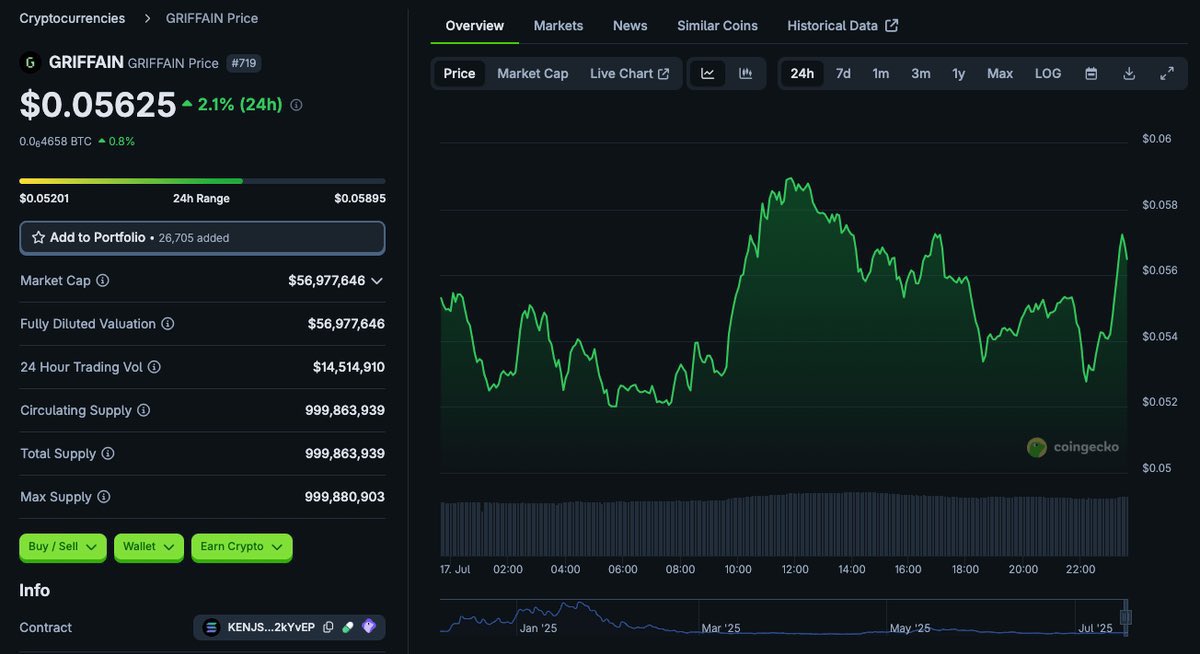Image resolution: width=1200 pixels, height=654 pixels.
Task: Set chart range to 1y
Action: (x=959, y=73)
